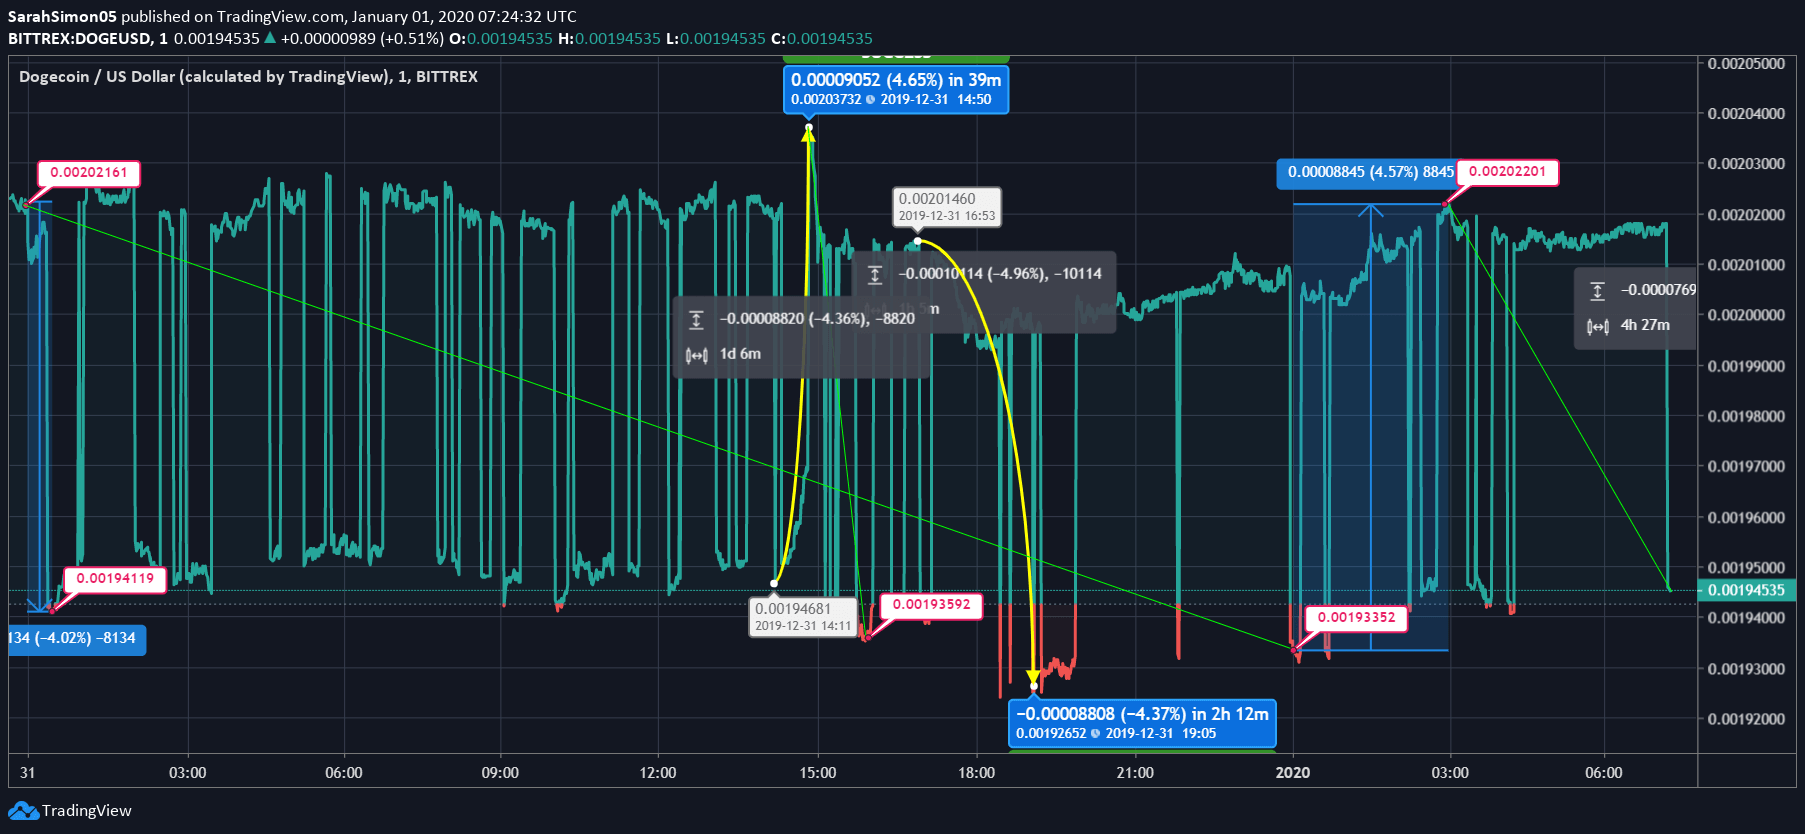Click the current price tag 0.00194535 on axis
1805x834 pixels.
click(x=1745, y=590)
